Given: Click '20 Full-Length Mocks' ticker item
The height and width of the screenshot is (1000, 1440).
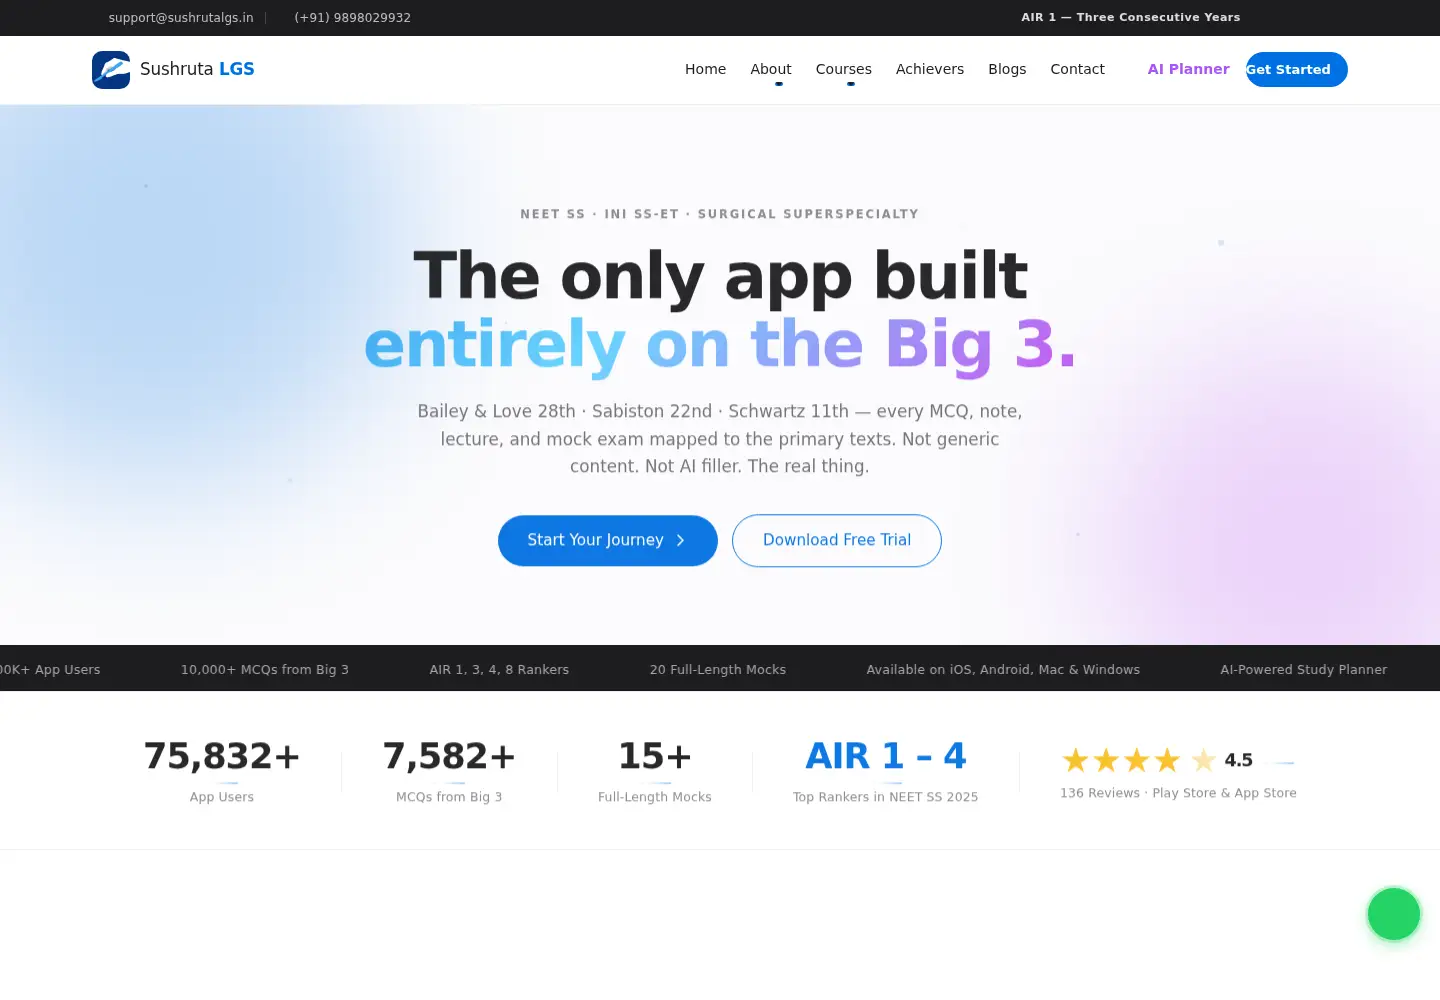Looking at the screenshot, I should tap(718, 670).
